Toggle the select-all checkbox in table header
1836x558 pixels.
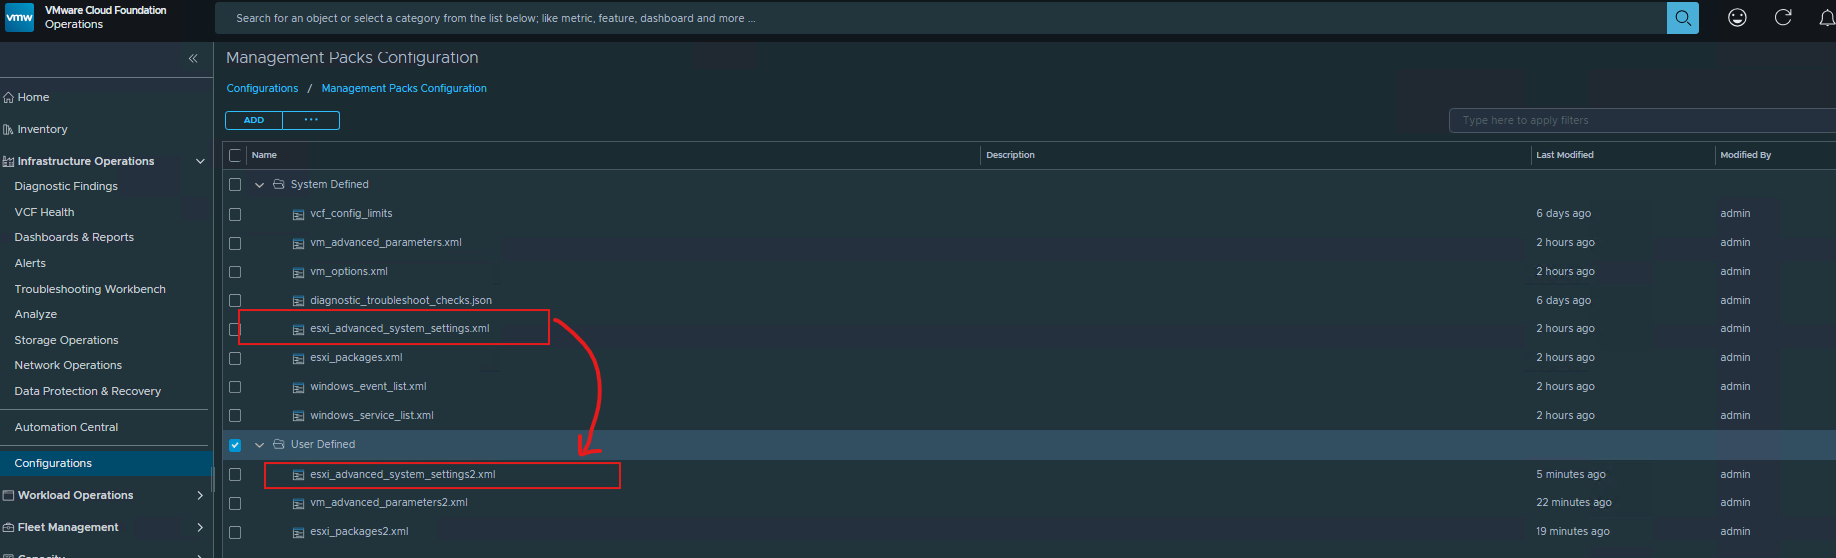click(x=235, y=155)
